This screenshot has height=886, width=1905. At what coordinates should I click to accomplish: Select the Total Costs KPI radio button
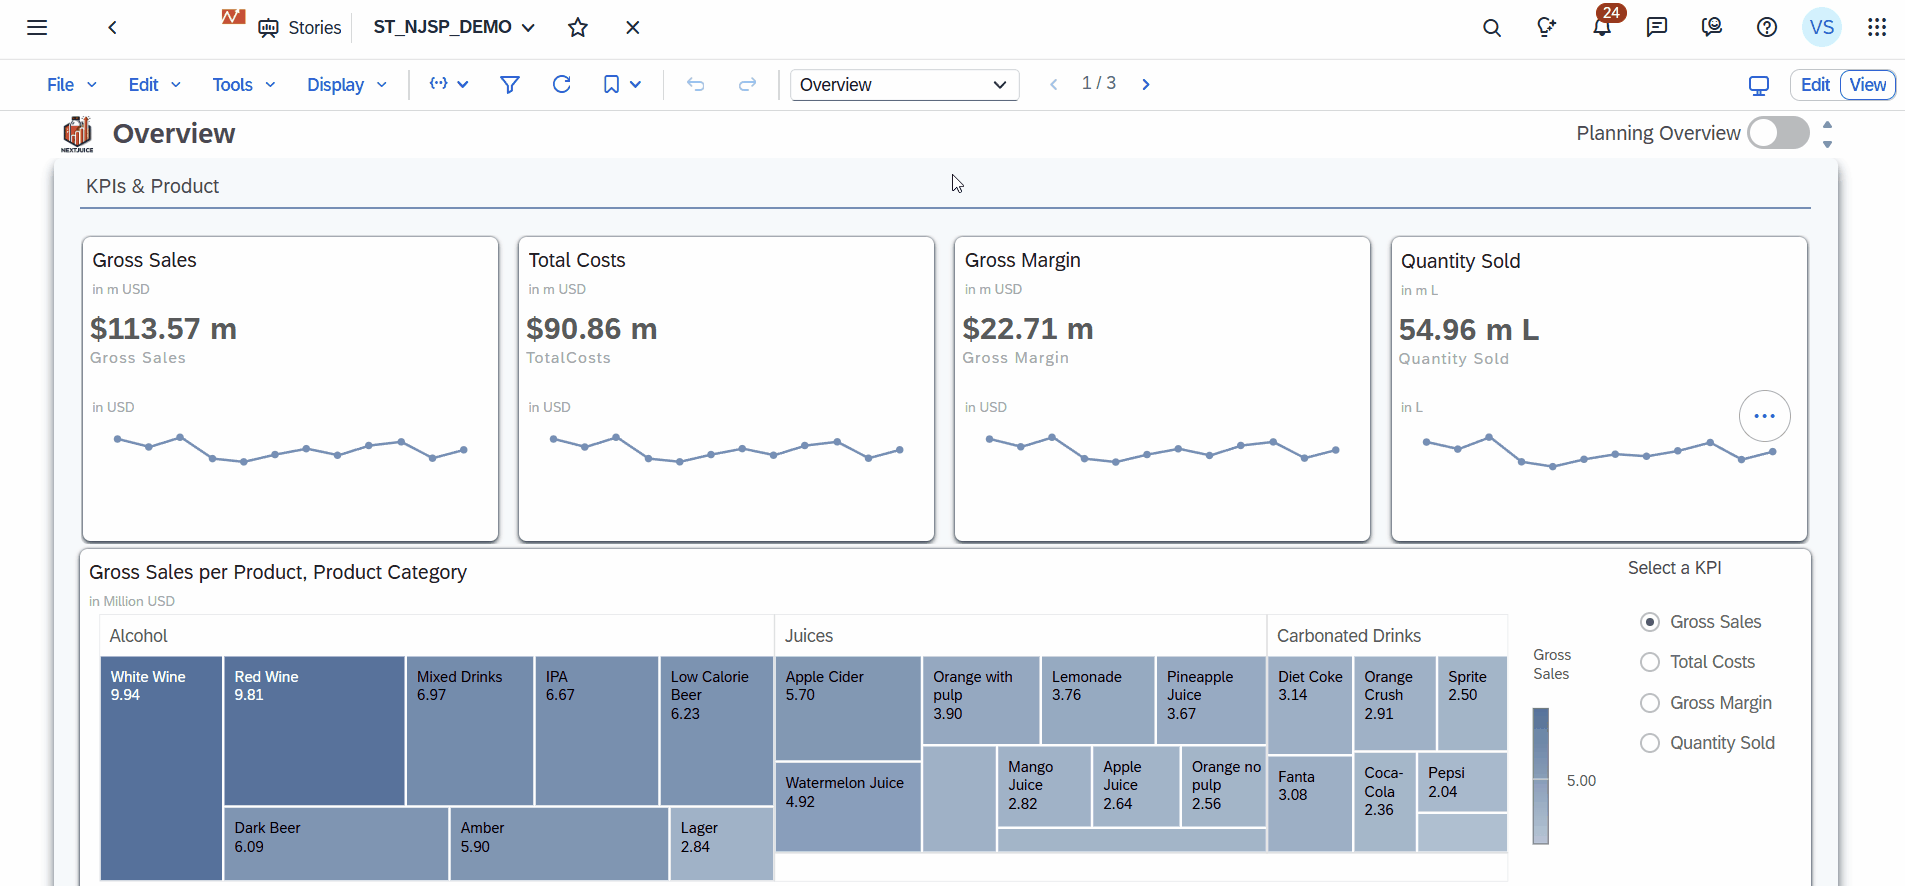pyautogui.click(x=1650, y=662)
